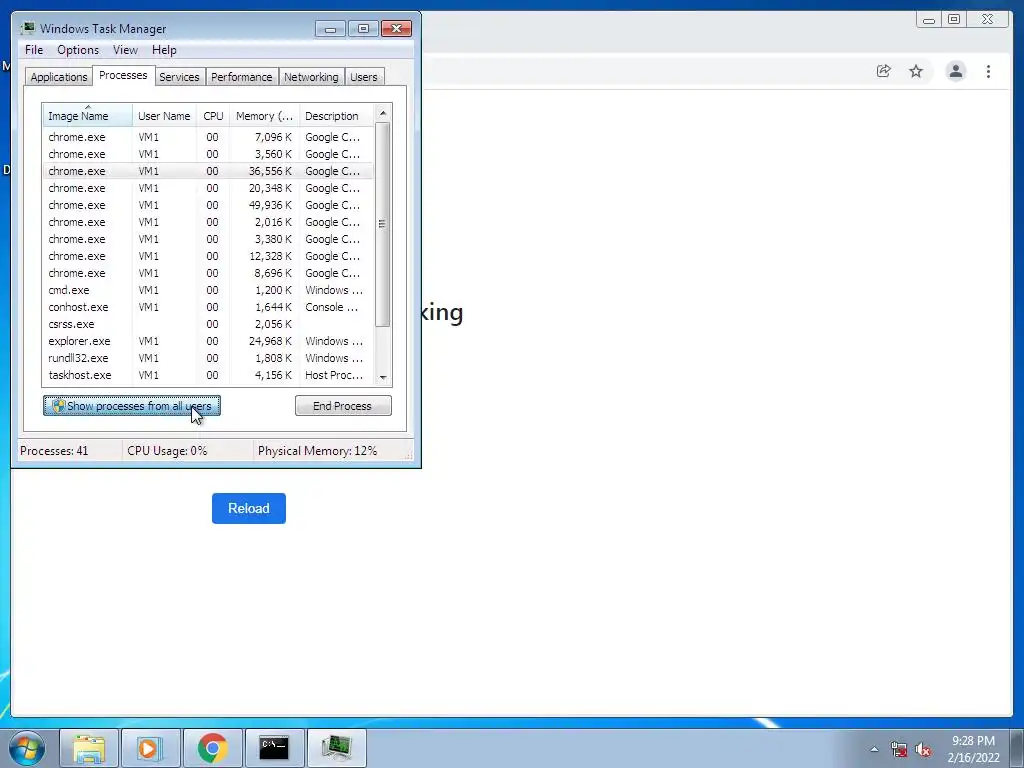Click the Physical Memory: 12% status
Image resolution: width=1024 pixels, height=768 pixels.
click(317, 451)
